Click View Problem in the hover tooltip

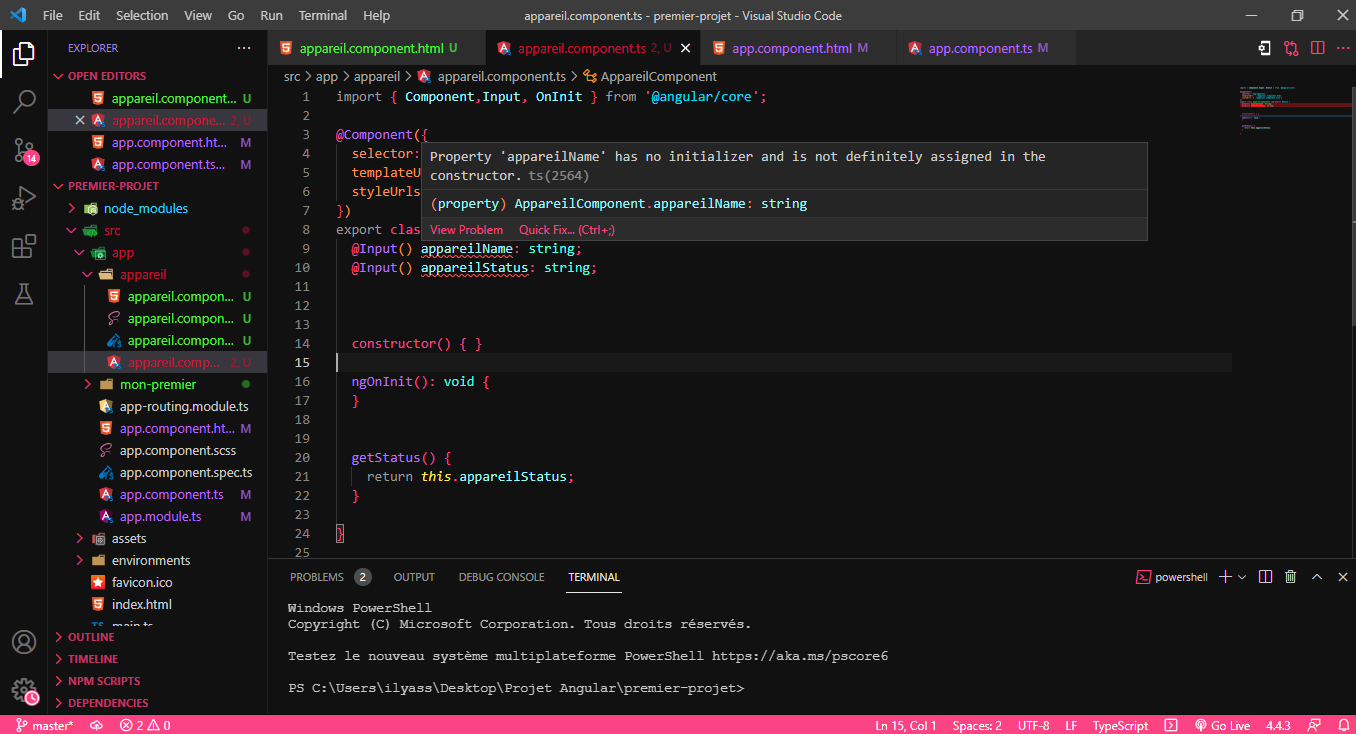point(467,230)
